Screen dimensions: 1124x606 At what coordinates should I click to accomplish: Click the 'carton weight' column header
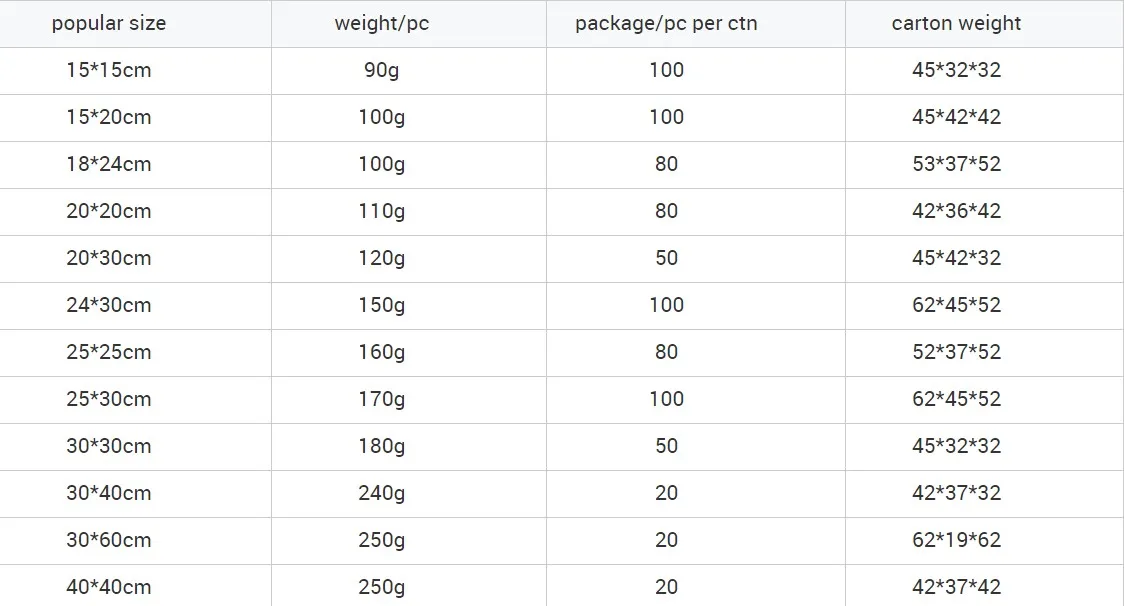(956, 23)
